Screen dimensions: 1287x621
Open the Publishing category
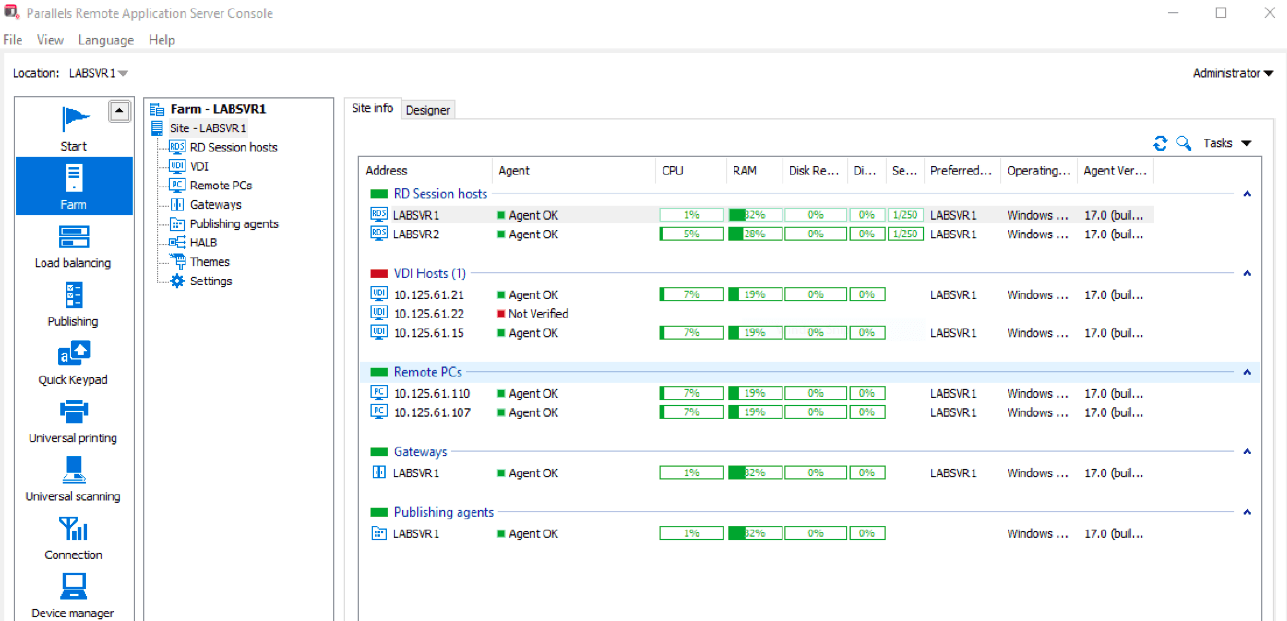(x=74, y=303)
